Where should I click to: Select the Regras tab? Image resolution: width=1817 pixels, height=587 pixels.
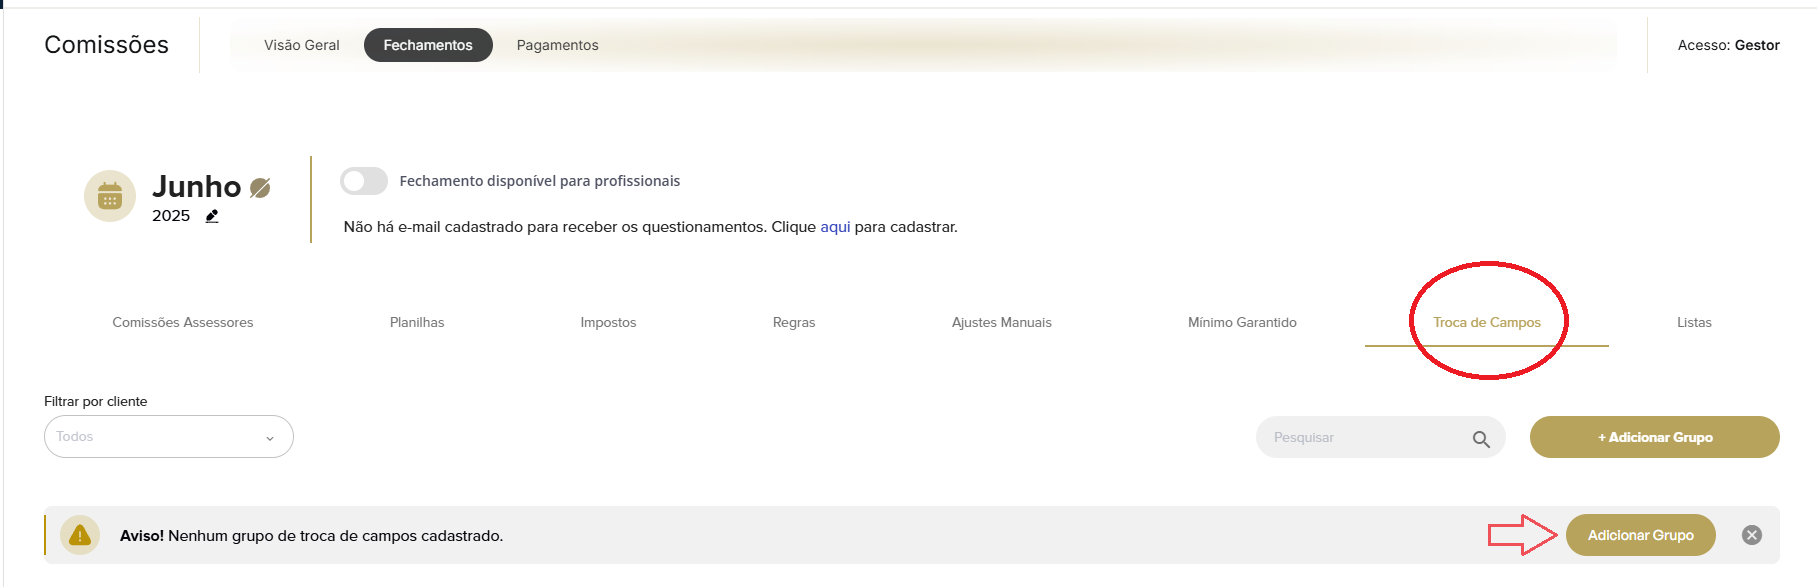(x=794, y=322)
